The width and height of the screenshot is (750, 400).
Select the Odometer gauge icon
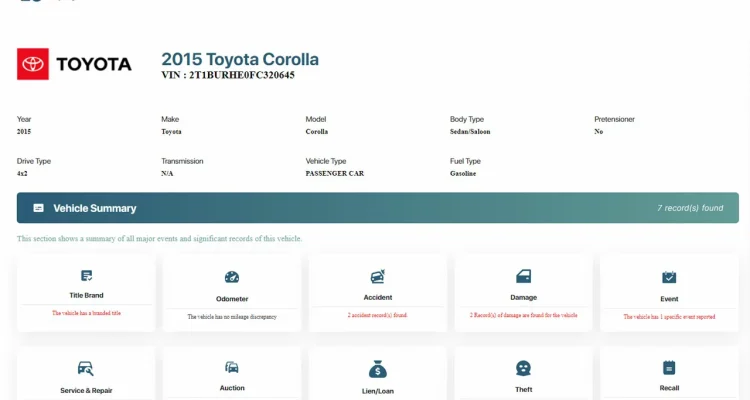click(x=232, y=277)
